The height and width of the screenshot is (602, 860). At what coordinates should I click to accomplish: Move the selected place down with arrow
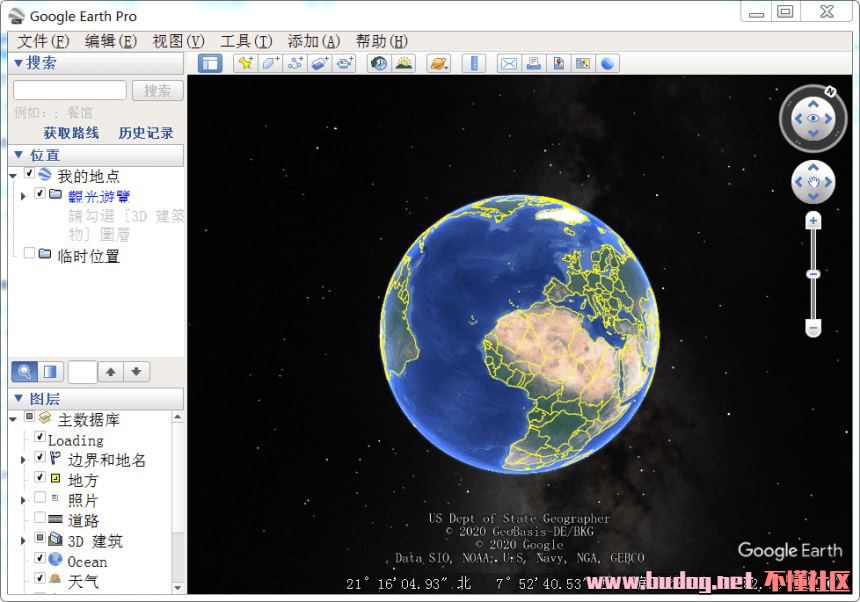[x=137, y=372]
